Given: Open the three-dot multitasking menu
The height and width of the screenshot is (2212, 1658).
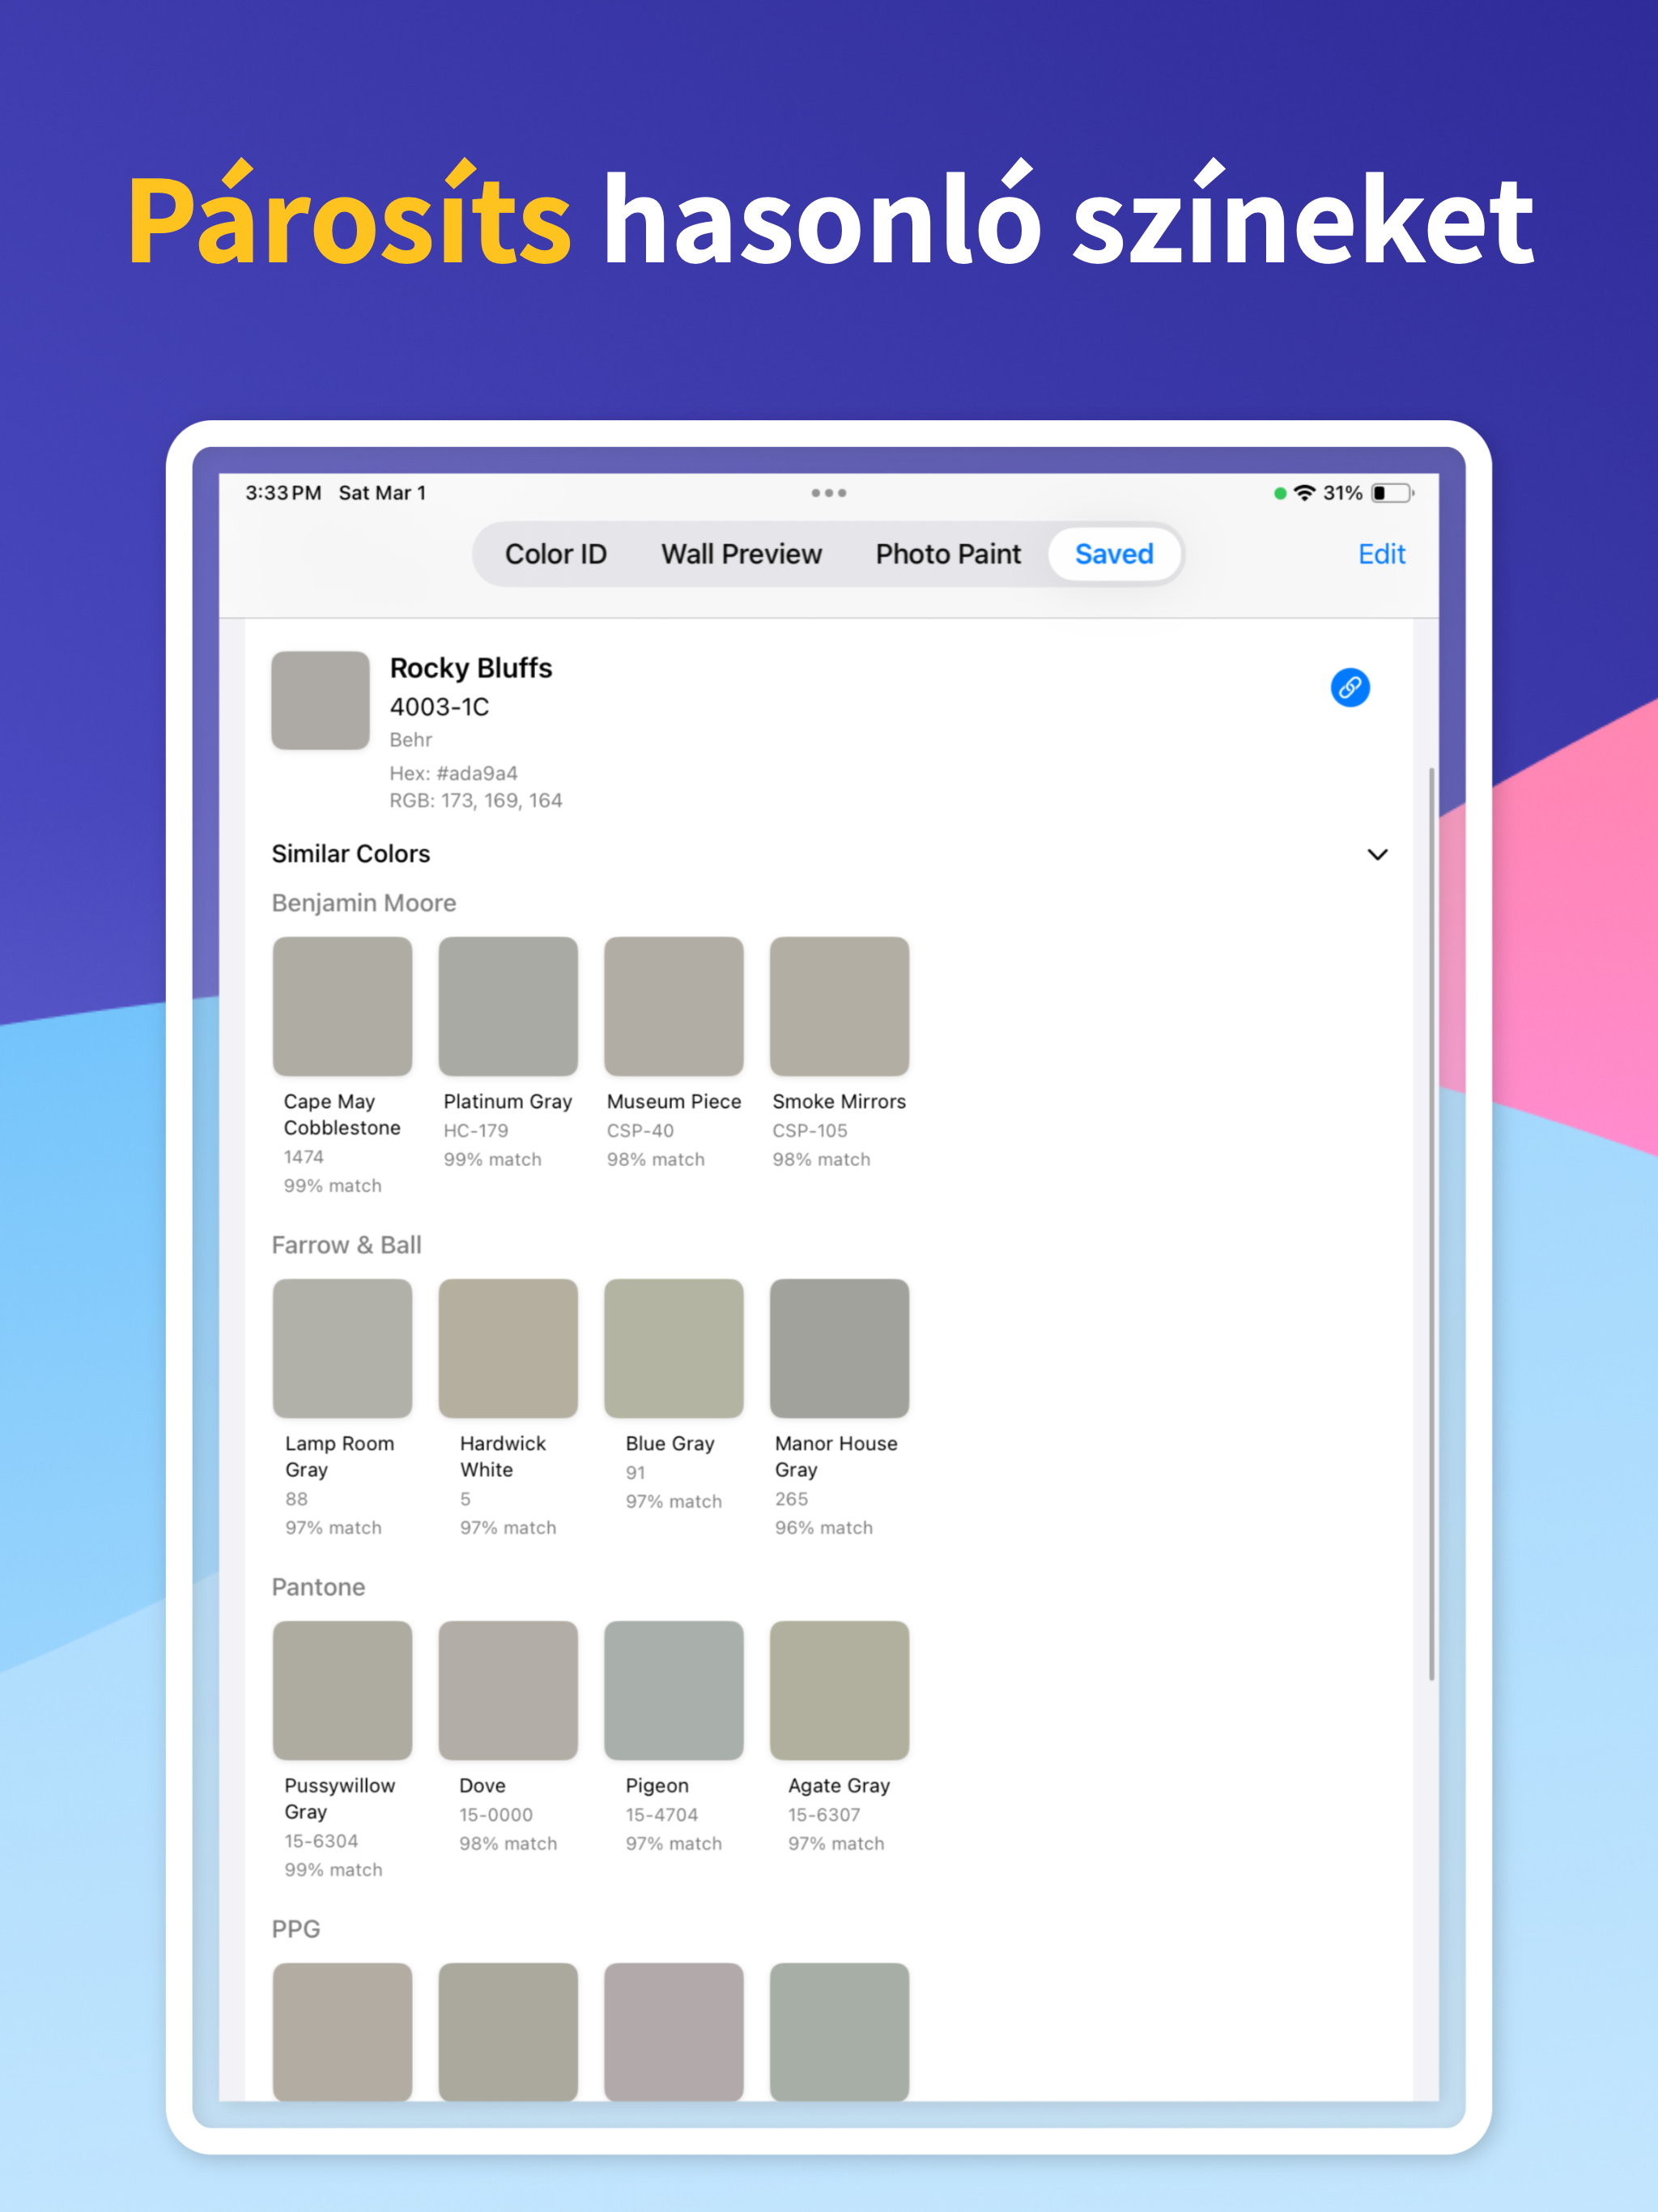Looking at the screenshot, I should pos(828,493).
